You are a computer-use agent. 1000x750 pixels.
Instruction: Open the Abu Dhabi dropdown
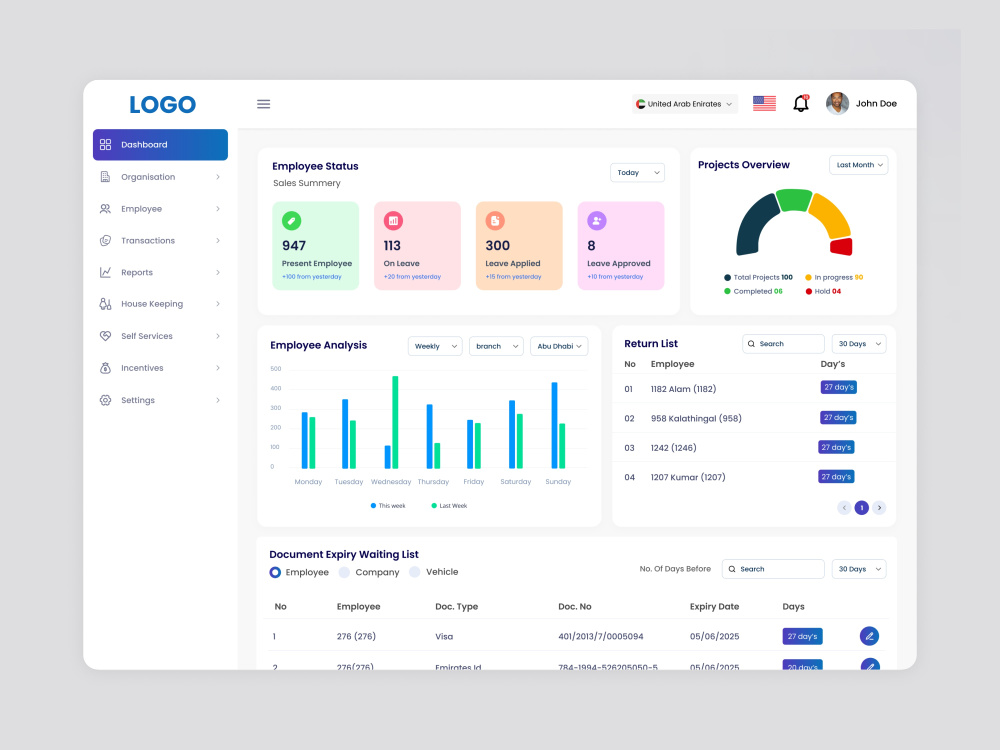coord(559,346)
